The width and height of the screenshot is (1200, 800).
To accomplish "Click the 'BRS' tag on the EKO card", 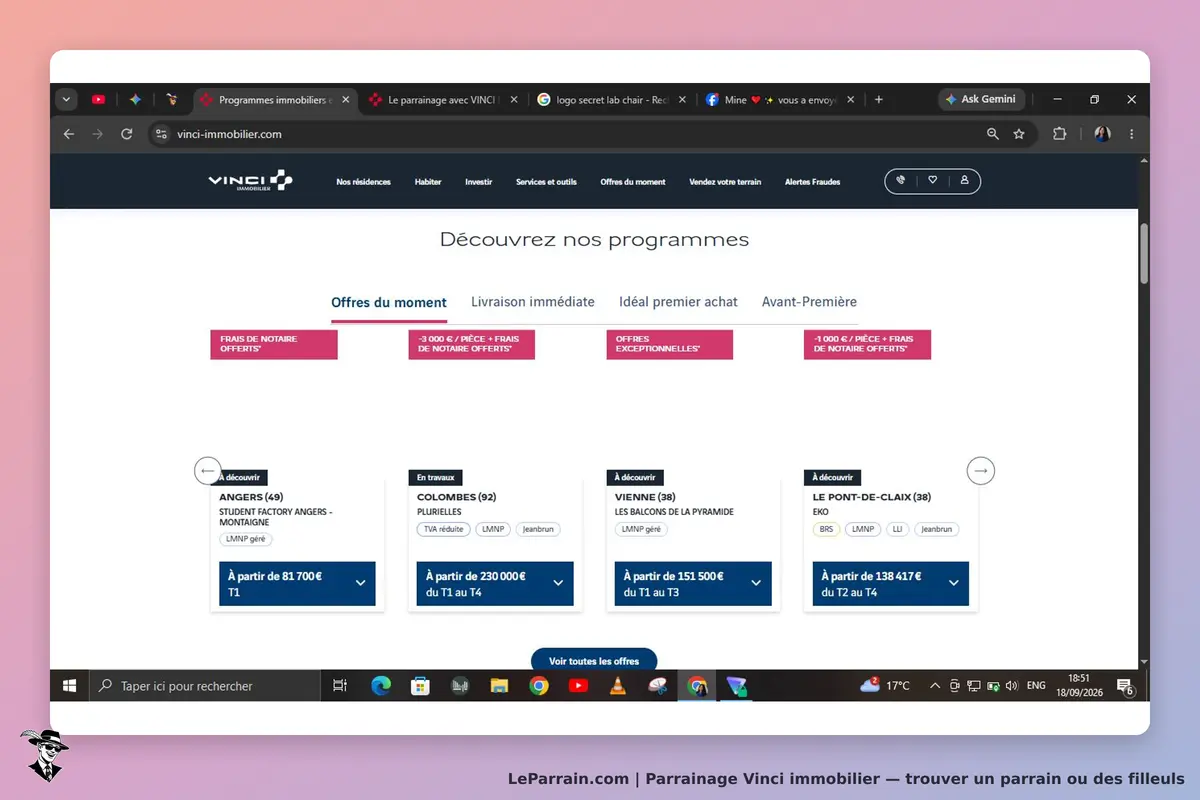I will [826, 529].
